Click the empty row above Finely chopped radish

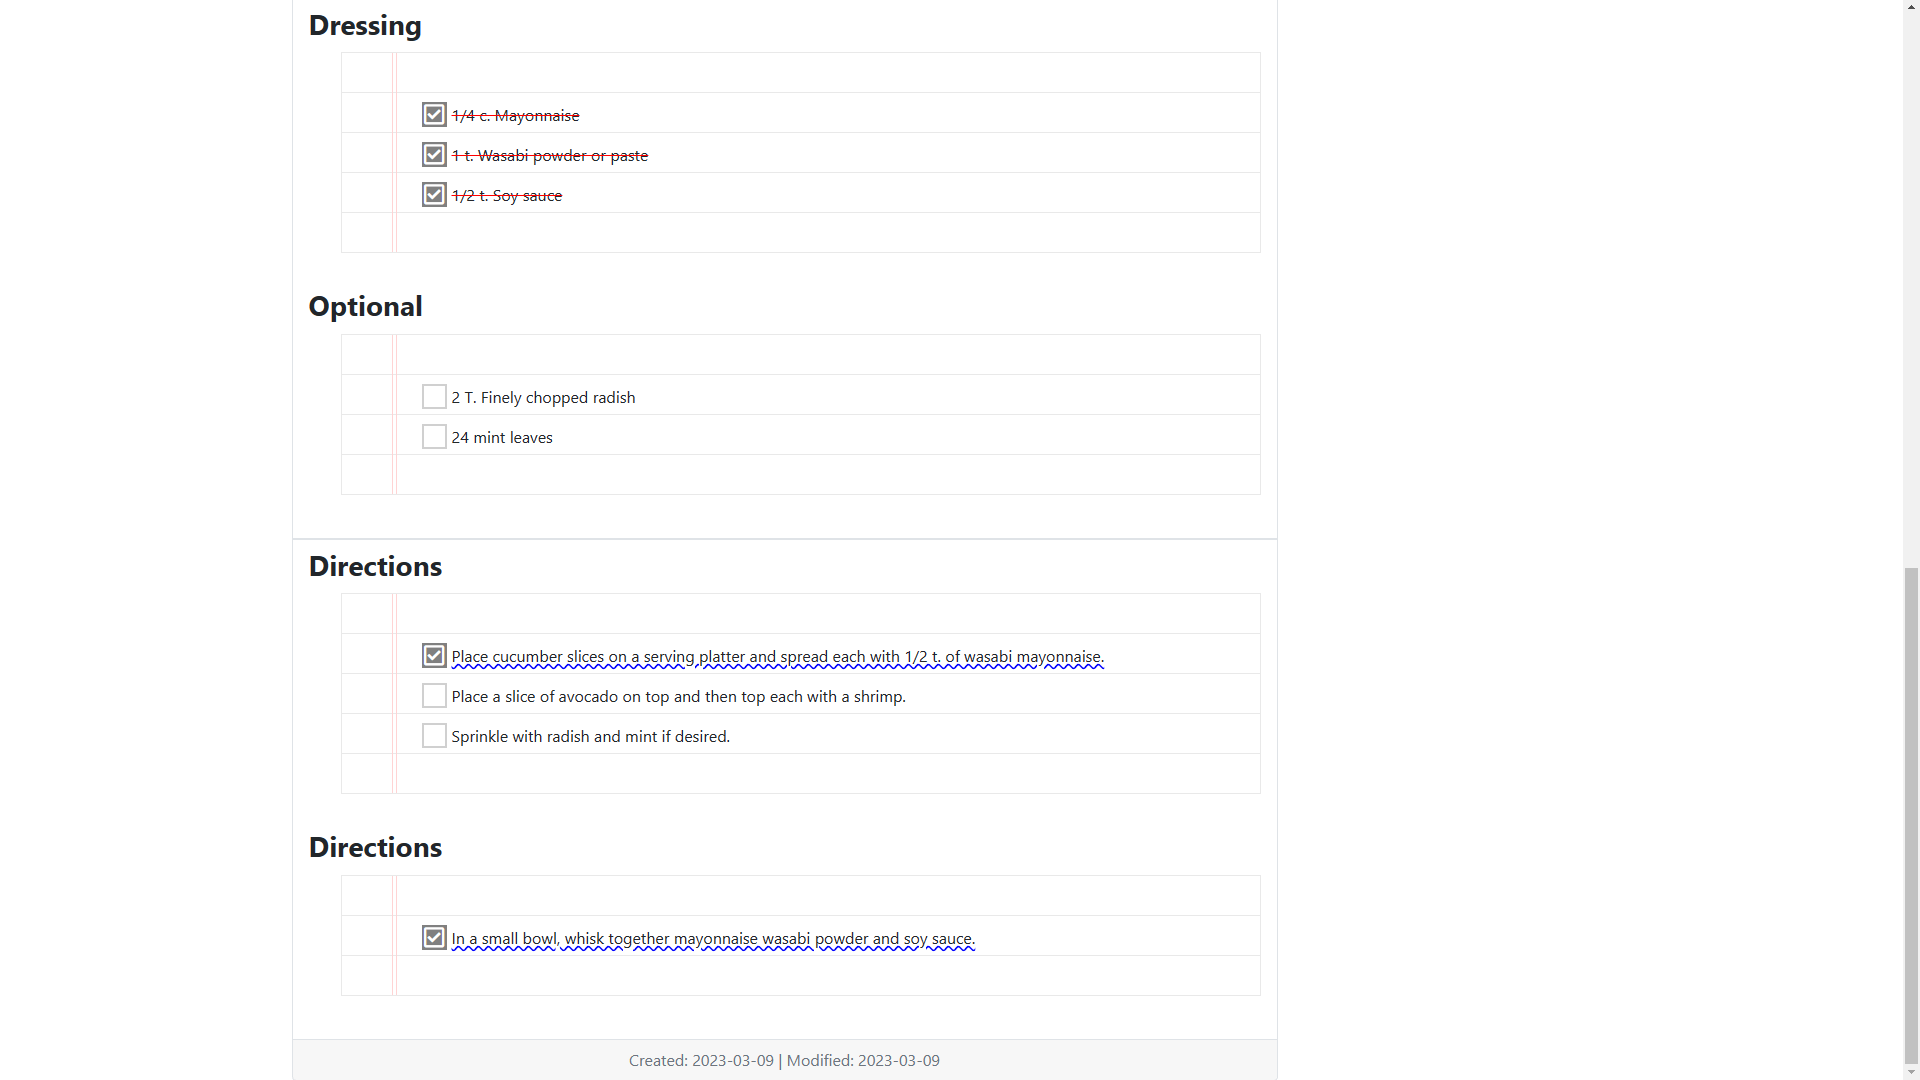tap(800, 355)
